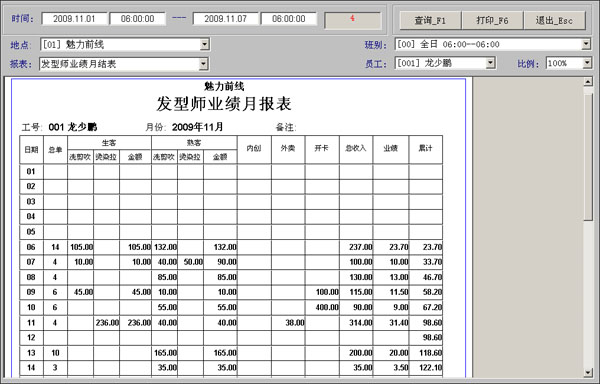Select the end time field after 2009.11.07

(x=289, y=19)
